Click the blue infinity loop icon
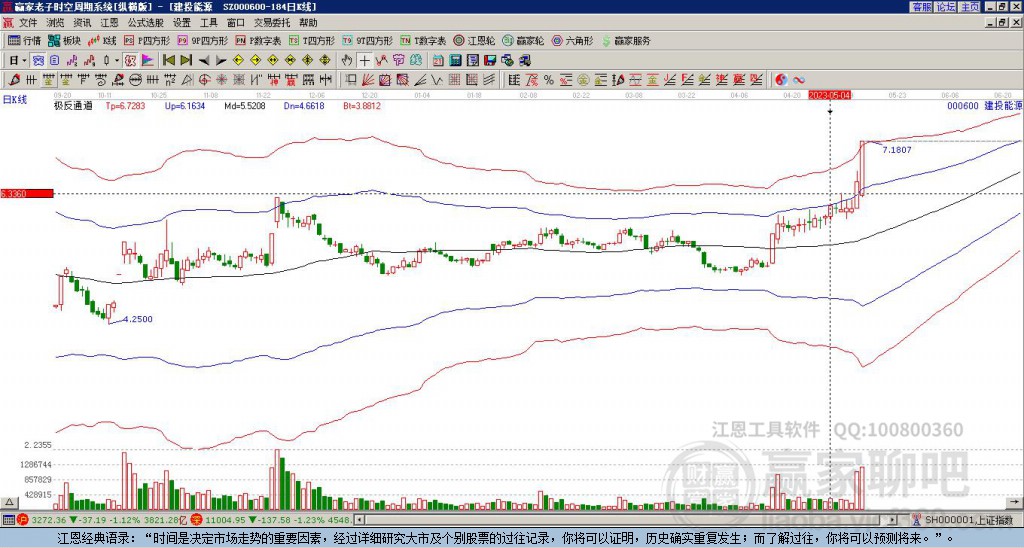1024x548 pixels. coord(799,80)
